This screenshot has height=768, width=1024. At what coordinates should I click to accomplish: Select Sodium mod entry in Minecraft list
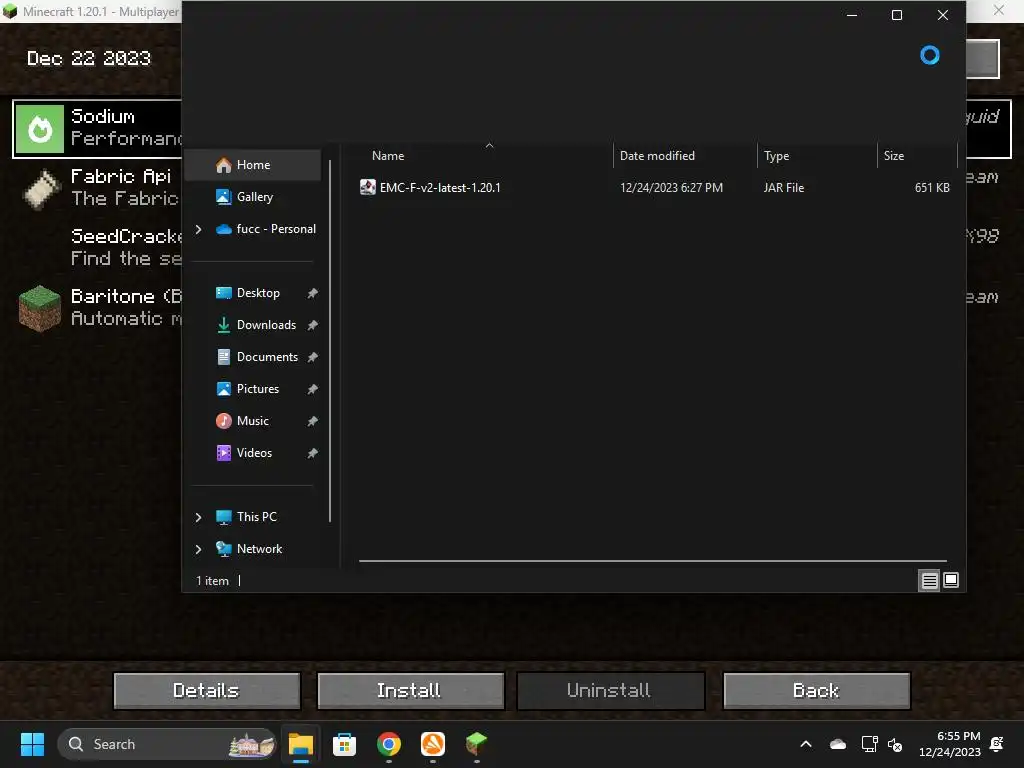97,129
